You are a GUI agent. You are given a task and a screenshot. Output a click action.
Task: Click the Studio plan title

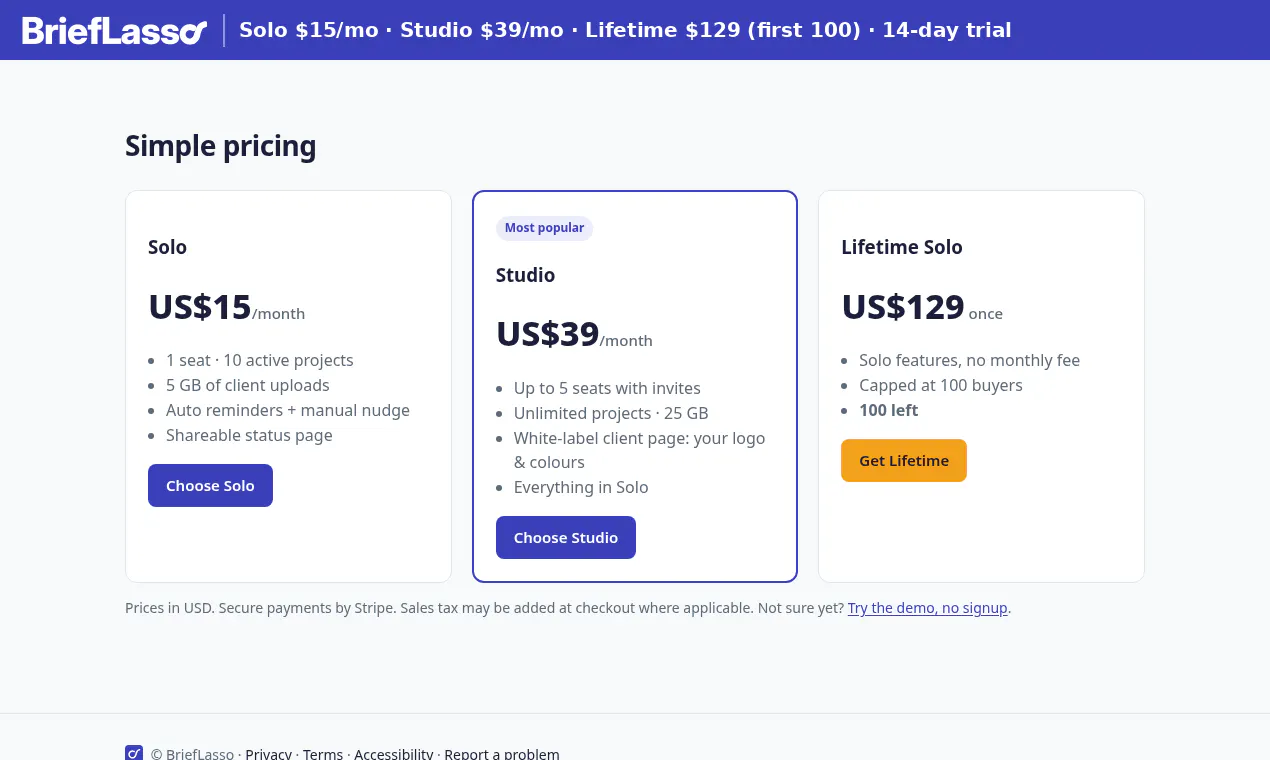525,275
